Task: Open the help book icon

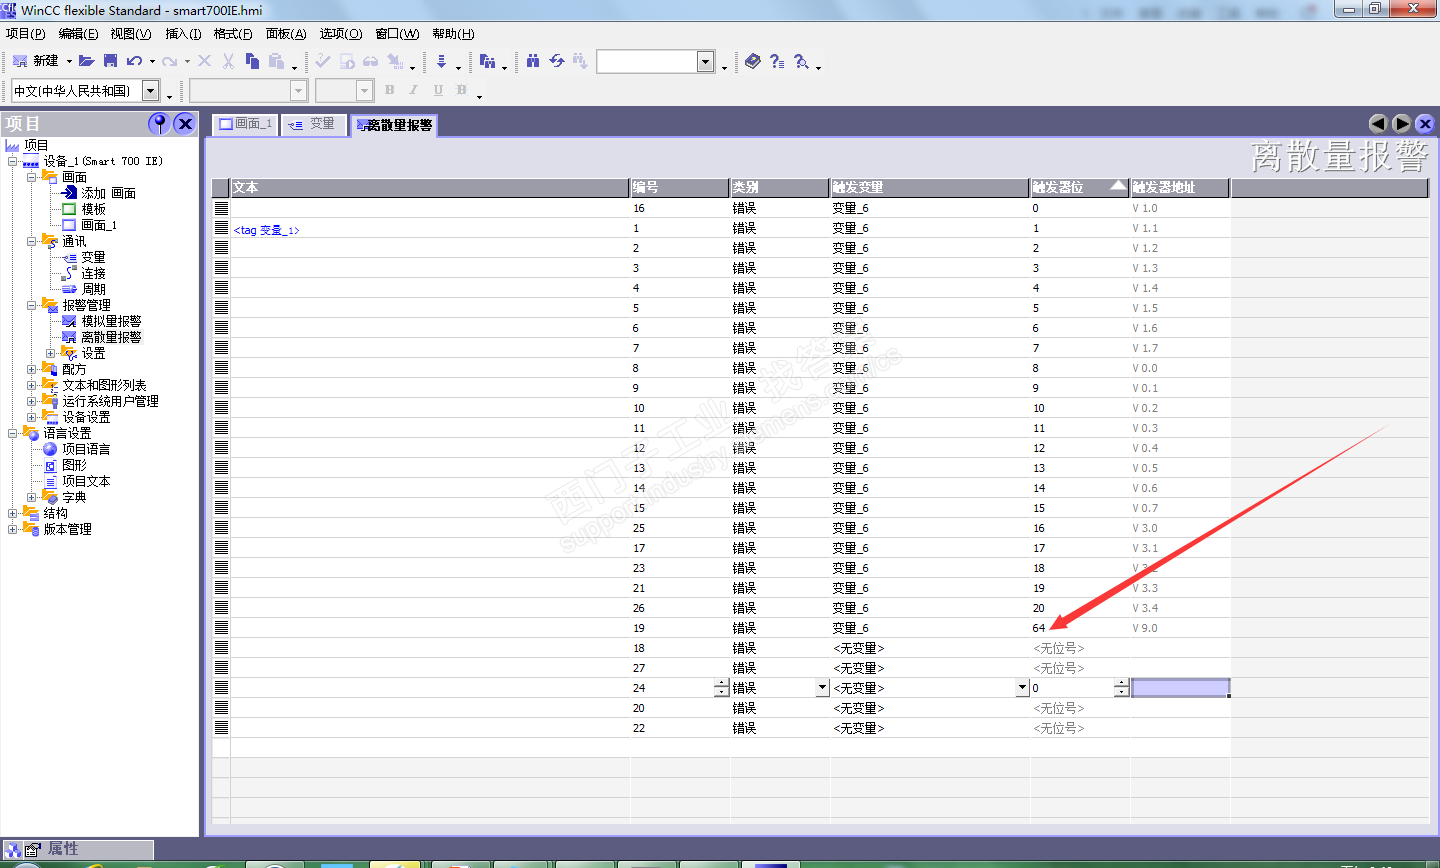Action: point(753,61)
